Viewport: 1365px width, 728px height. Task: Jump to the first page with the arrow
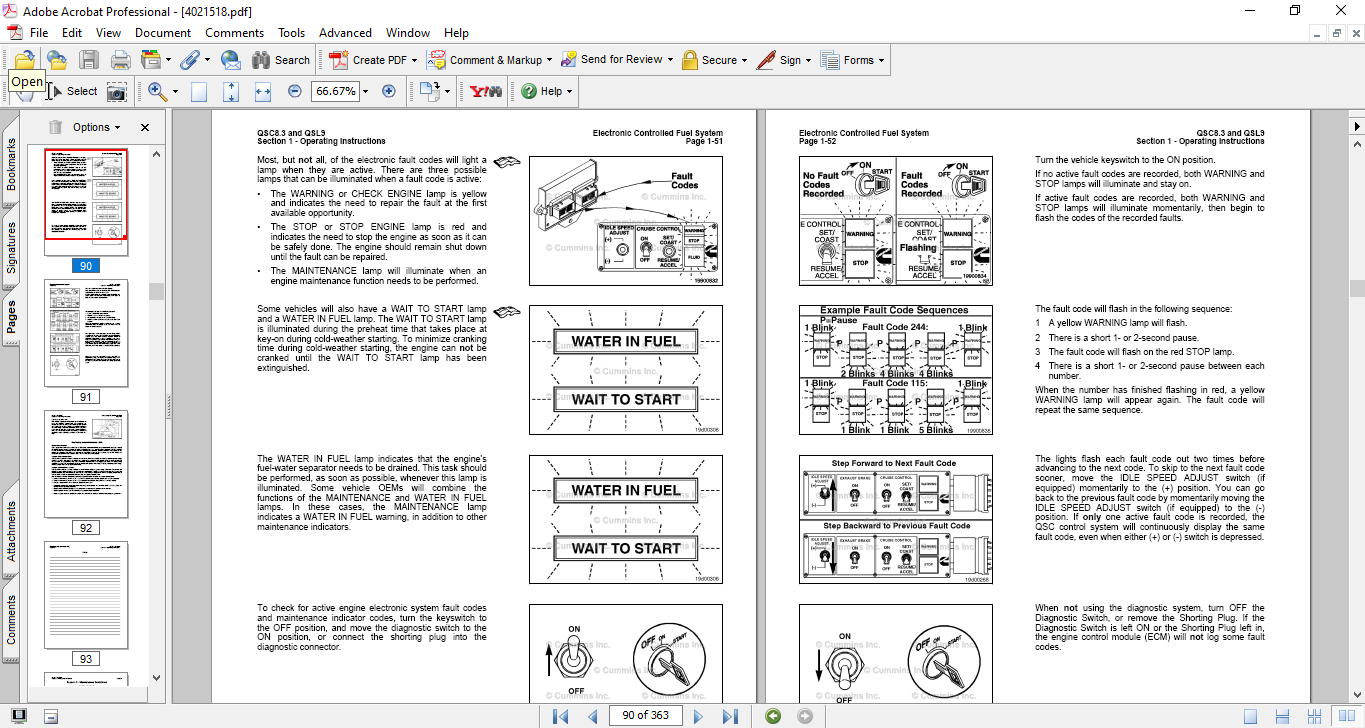[x=561, y=716]
